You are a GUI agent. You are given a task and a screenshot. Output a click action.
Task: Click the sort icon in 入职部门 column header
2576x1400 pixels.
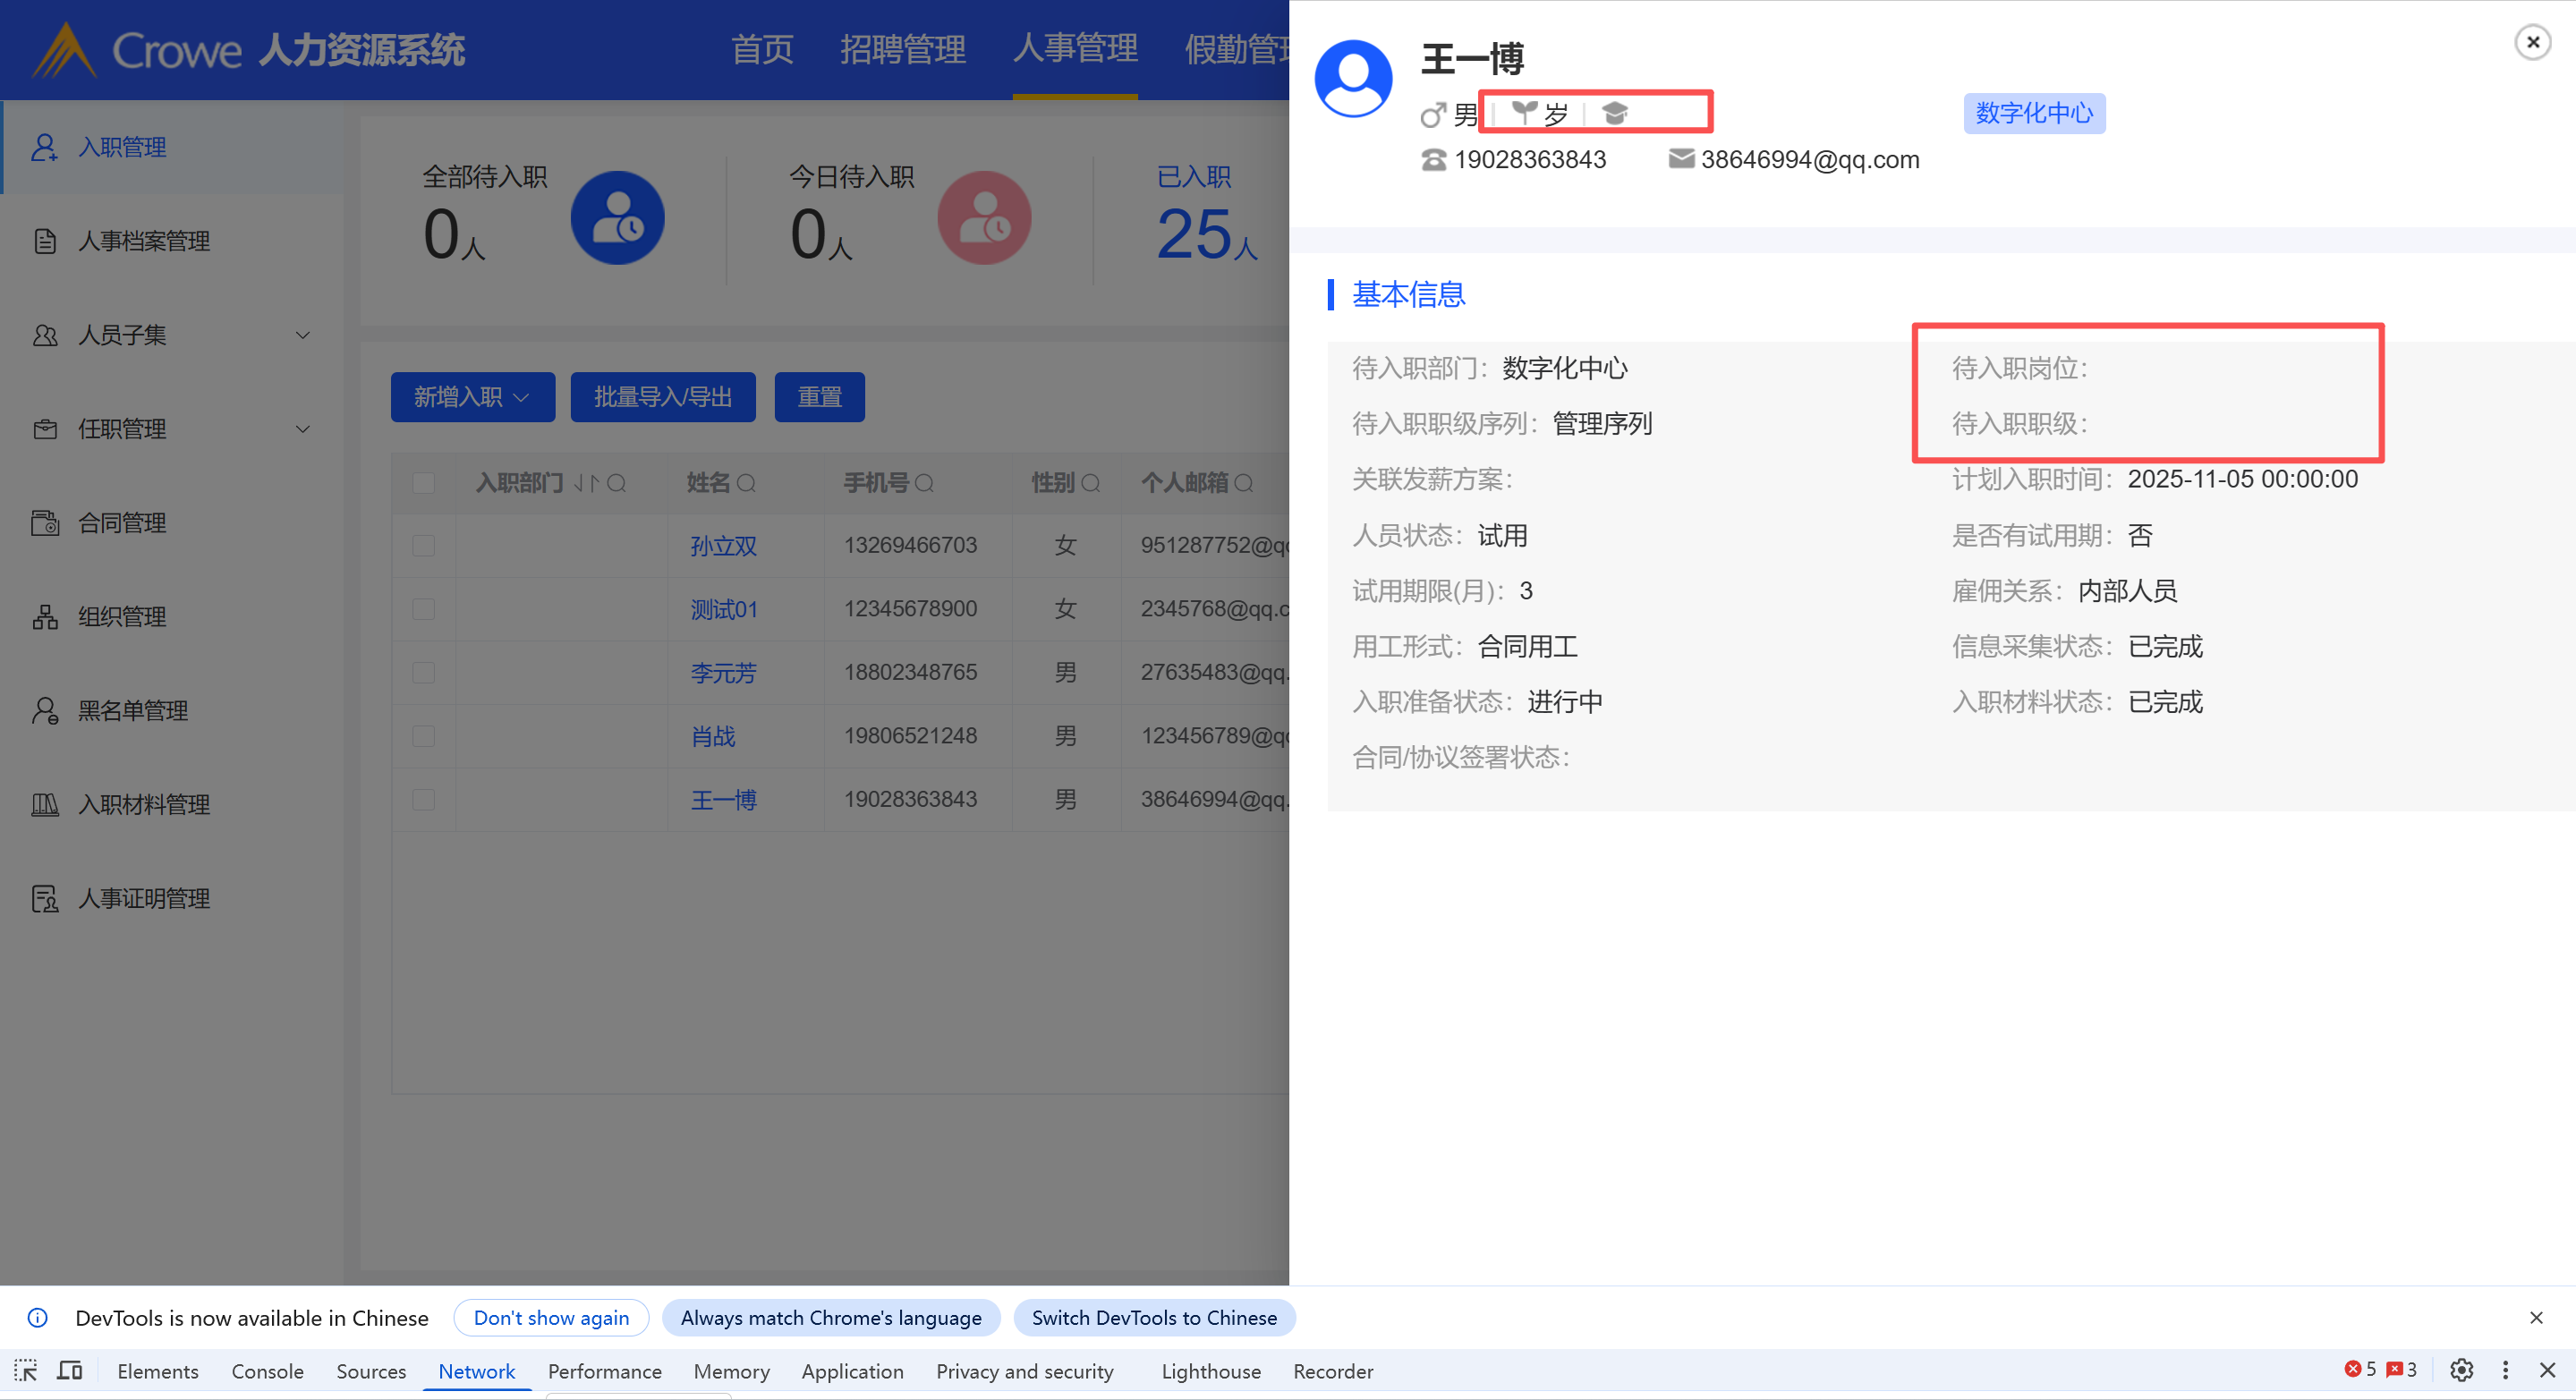(x=586, y=484)
